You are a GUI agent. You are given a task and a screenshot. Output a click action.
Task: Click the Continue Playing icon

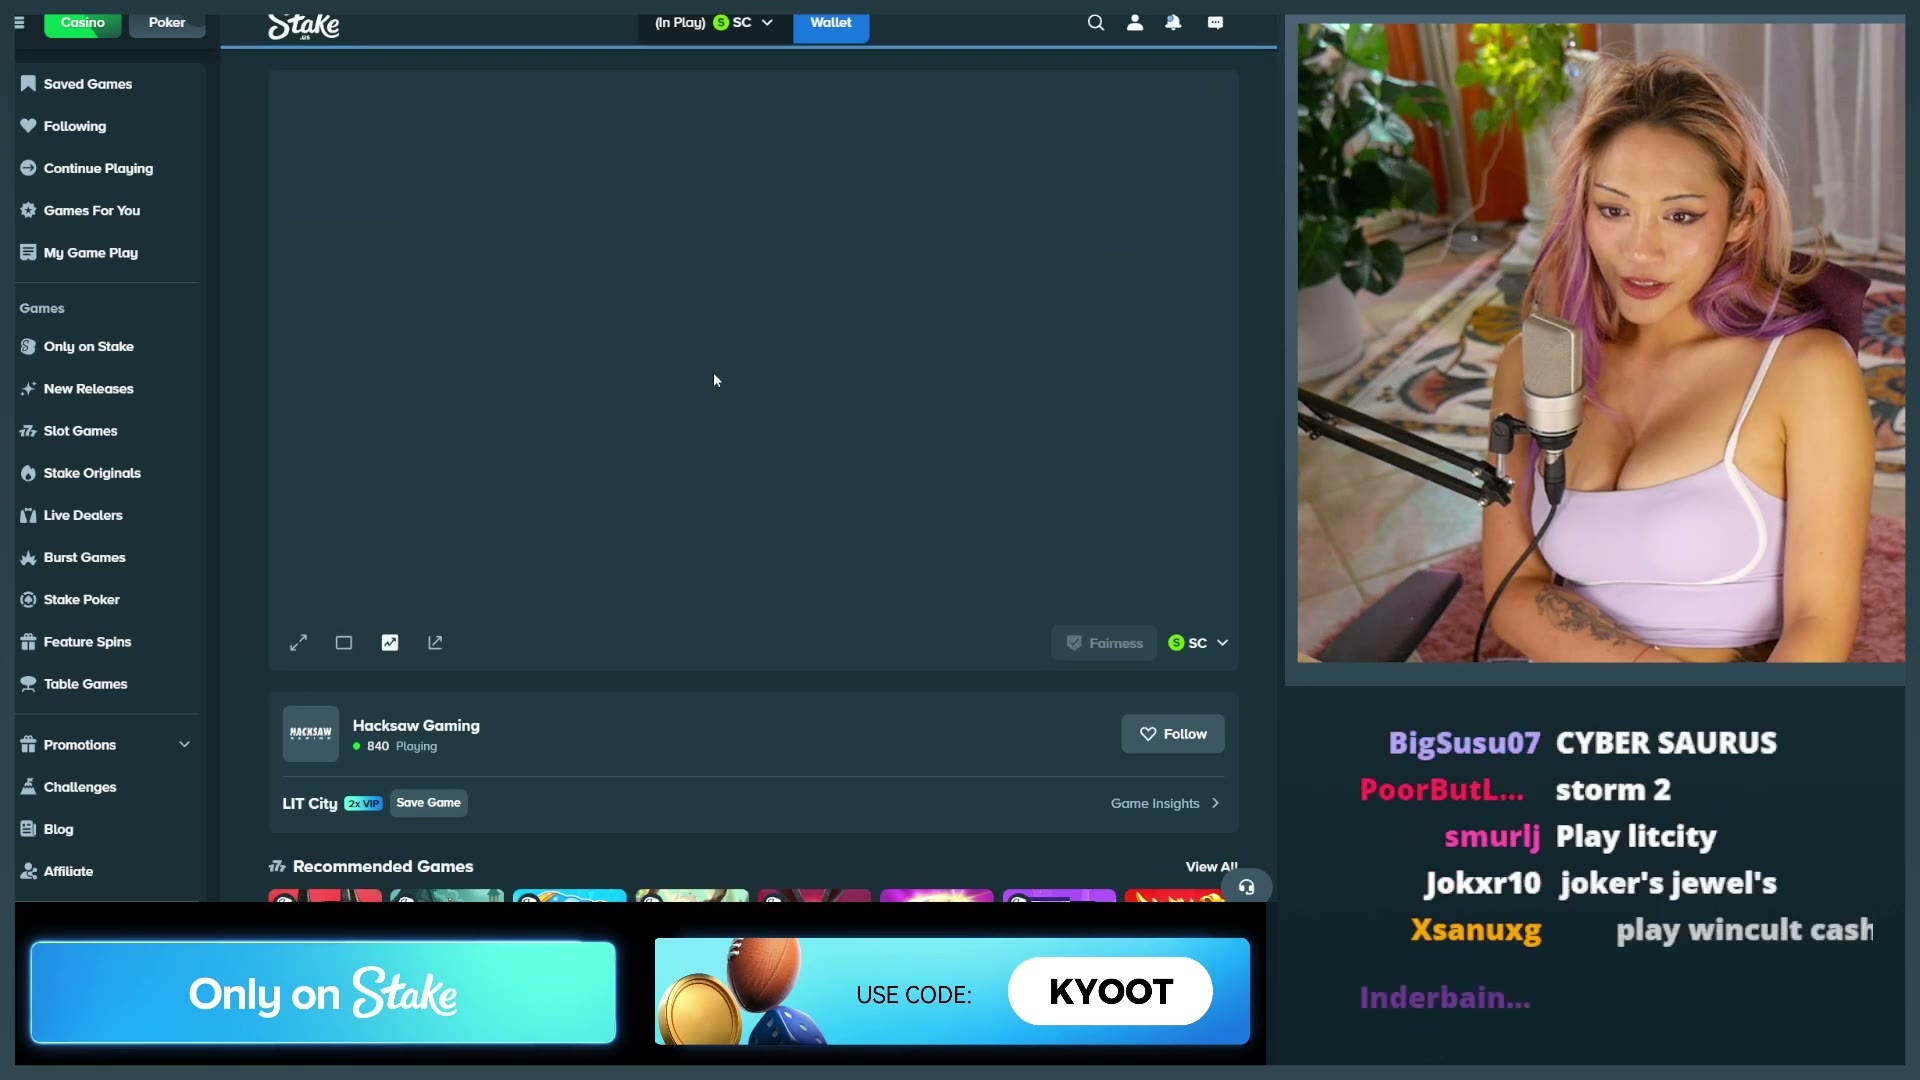[x=28, y=168]
